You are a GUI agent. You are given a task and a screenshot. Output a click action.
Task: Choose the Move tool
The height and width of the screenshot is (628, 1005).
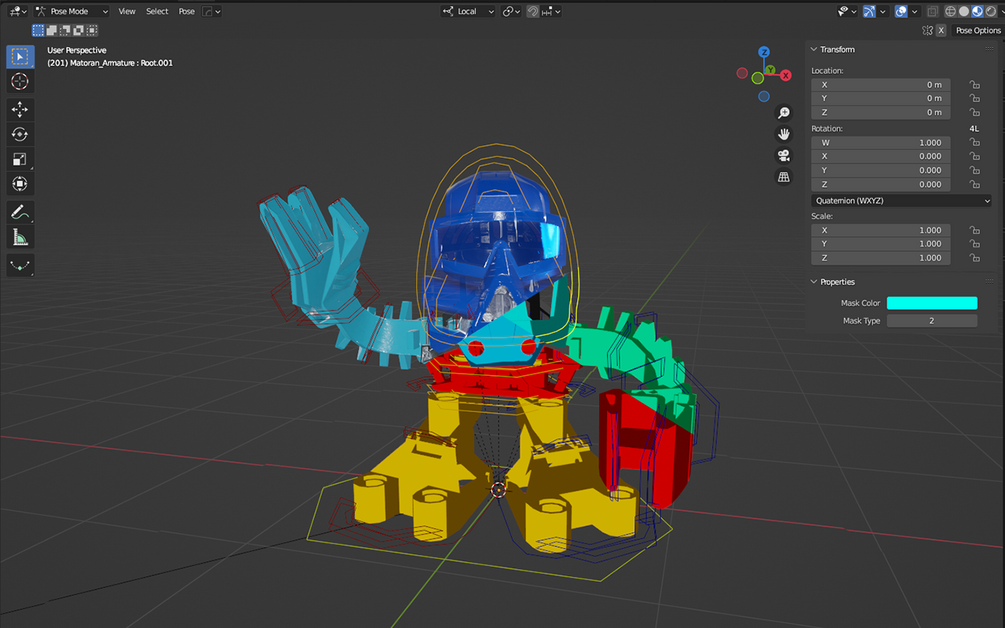20,110
